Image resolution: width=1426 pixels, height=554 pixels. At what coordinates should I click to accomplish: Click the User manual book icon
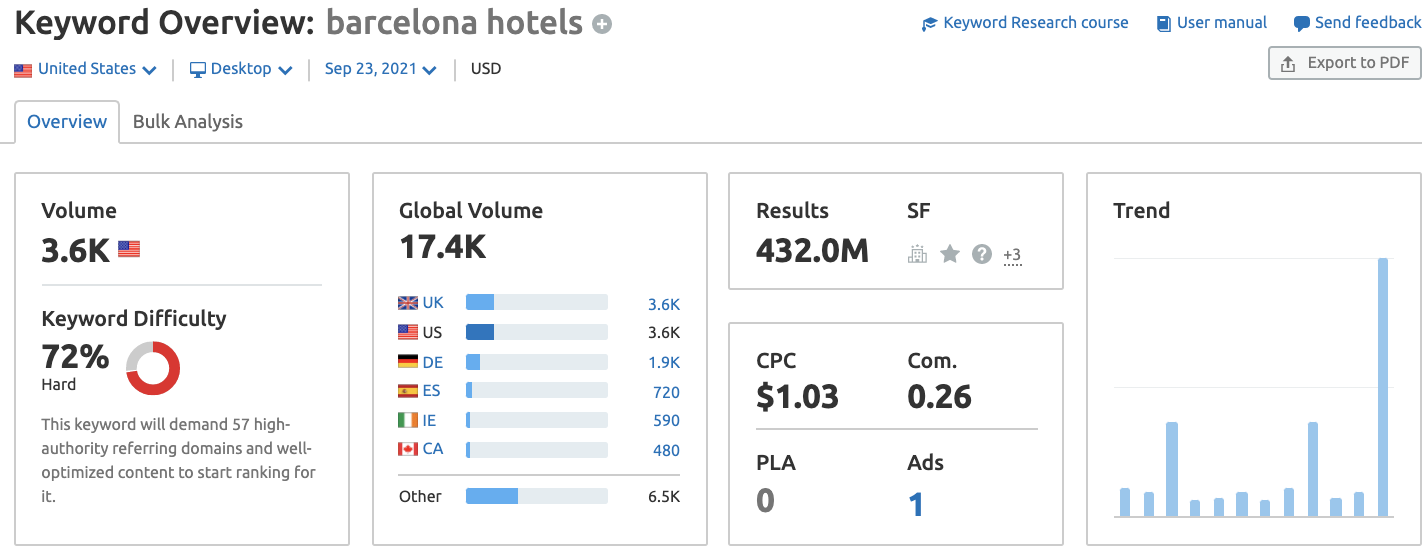1164,24
